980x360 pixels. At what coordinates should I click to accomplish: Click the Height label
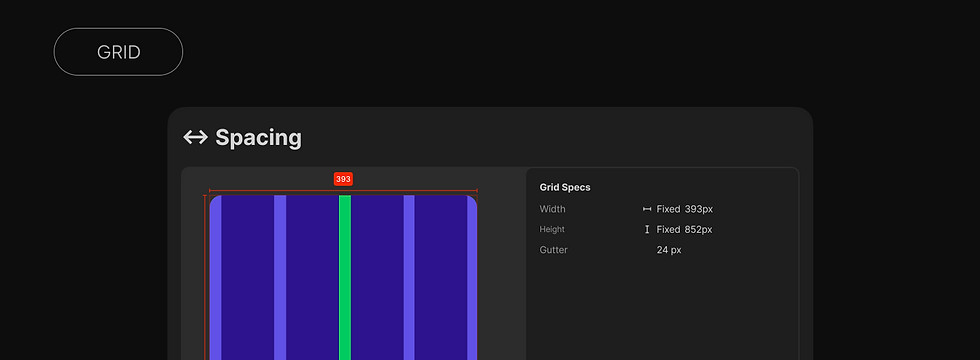pyautogui.click(x=552, y=229)
